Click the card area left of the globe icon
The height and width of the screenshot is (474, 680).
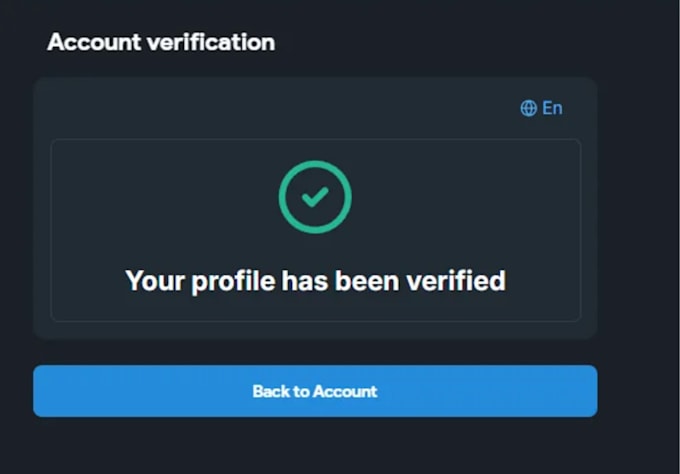click(x=300, y=108)
